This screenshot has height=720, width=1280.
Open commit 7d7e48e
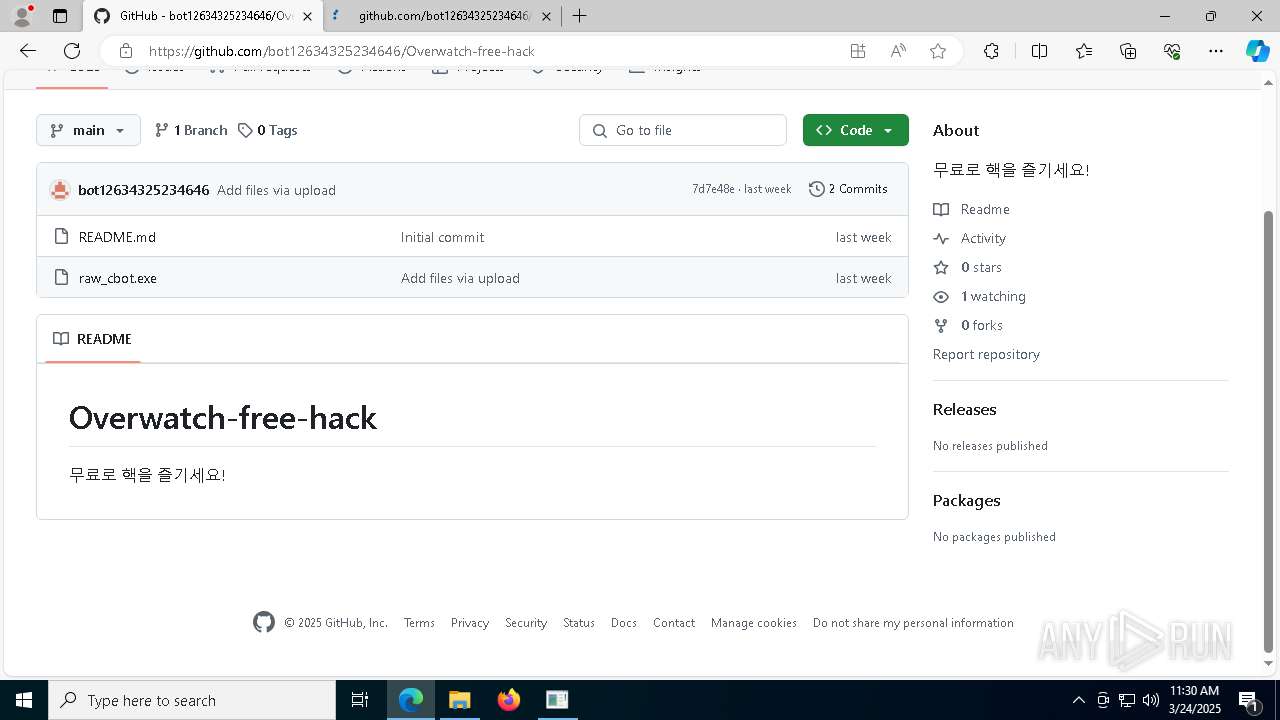click(713, 189)
